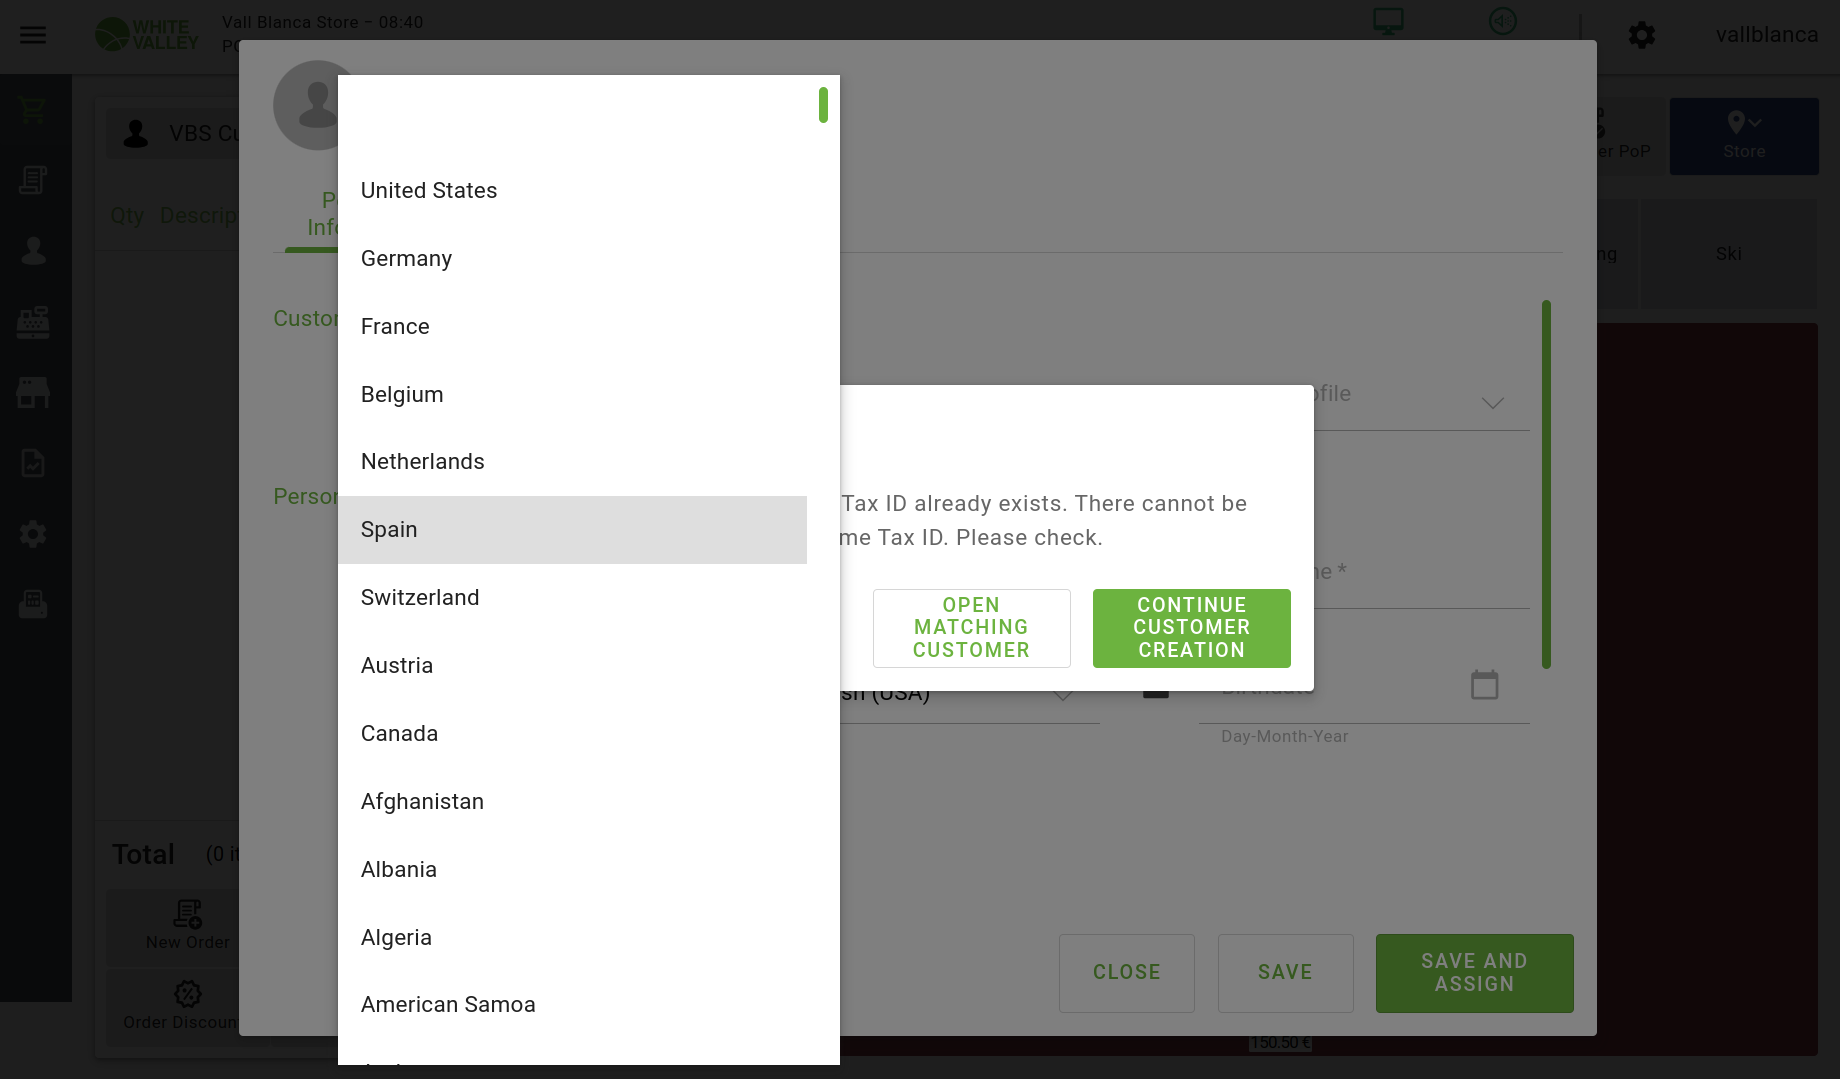Click the White Valley logo
Screen dimensions: 1840x1079
147,35
